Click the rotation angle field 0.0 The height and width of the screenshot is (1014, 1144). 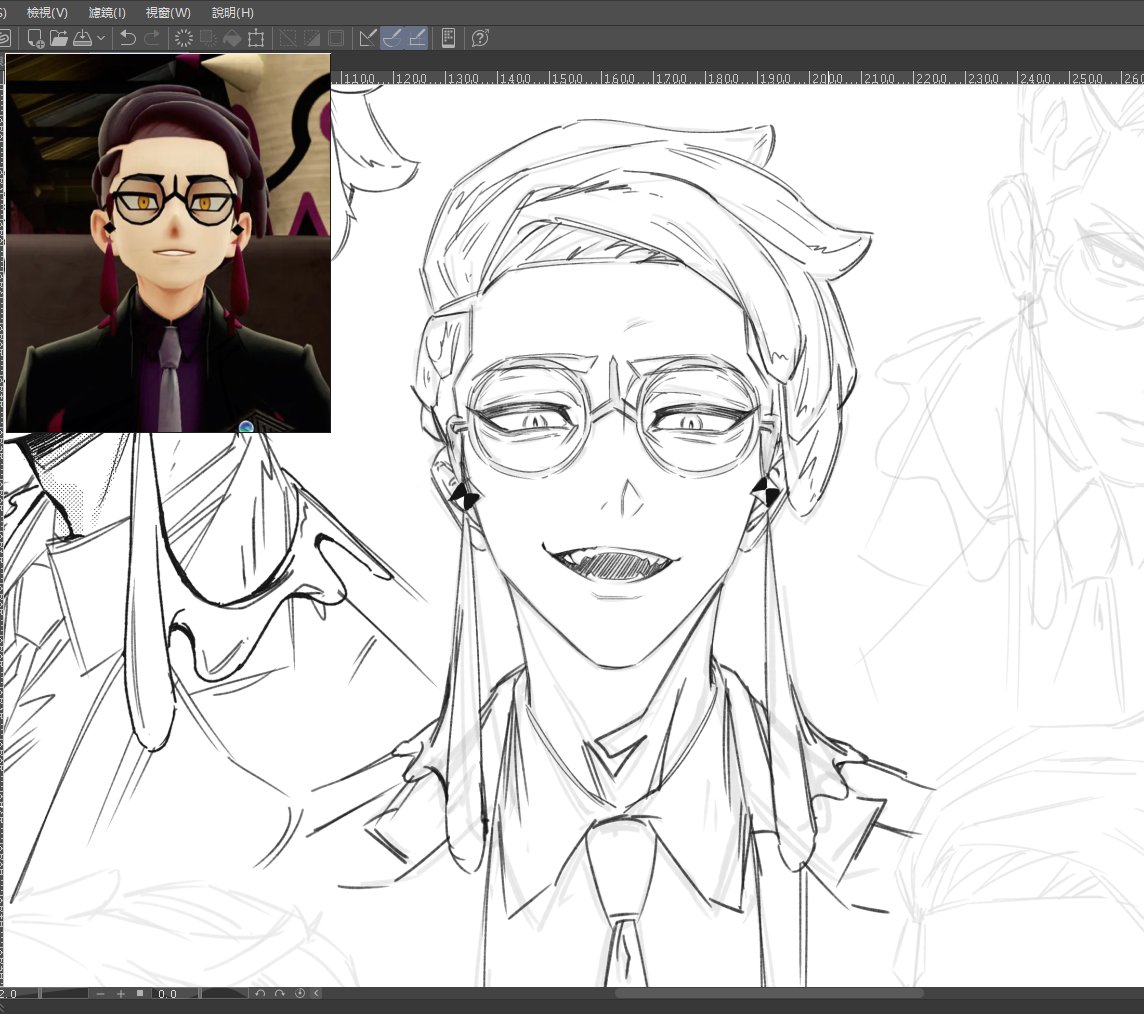point(168,994)
